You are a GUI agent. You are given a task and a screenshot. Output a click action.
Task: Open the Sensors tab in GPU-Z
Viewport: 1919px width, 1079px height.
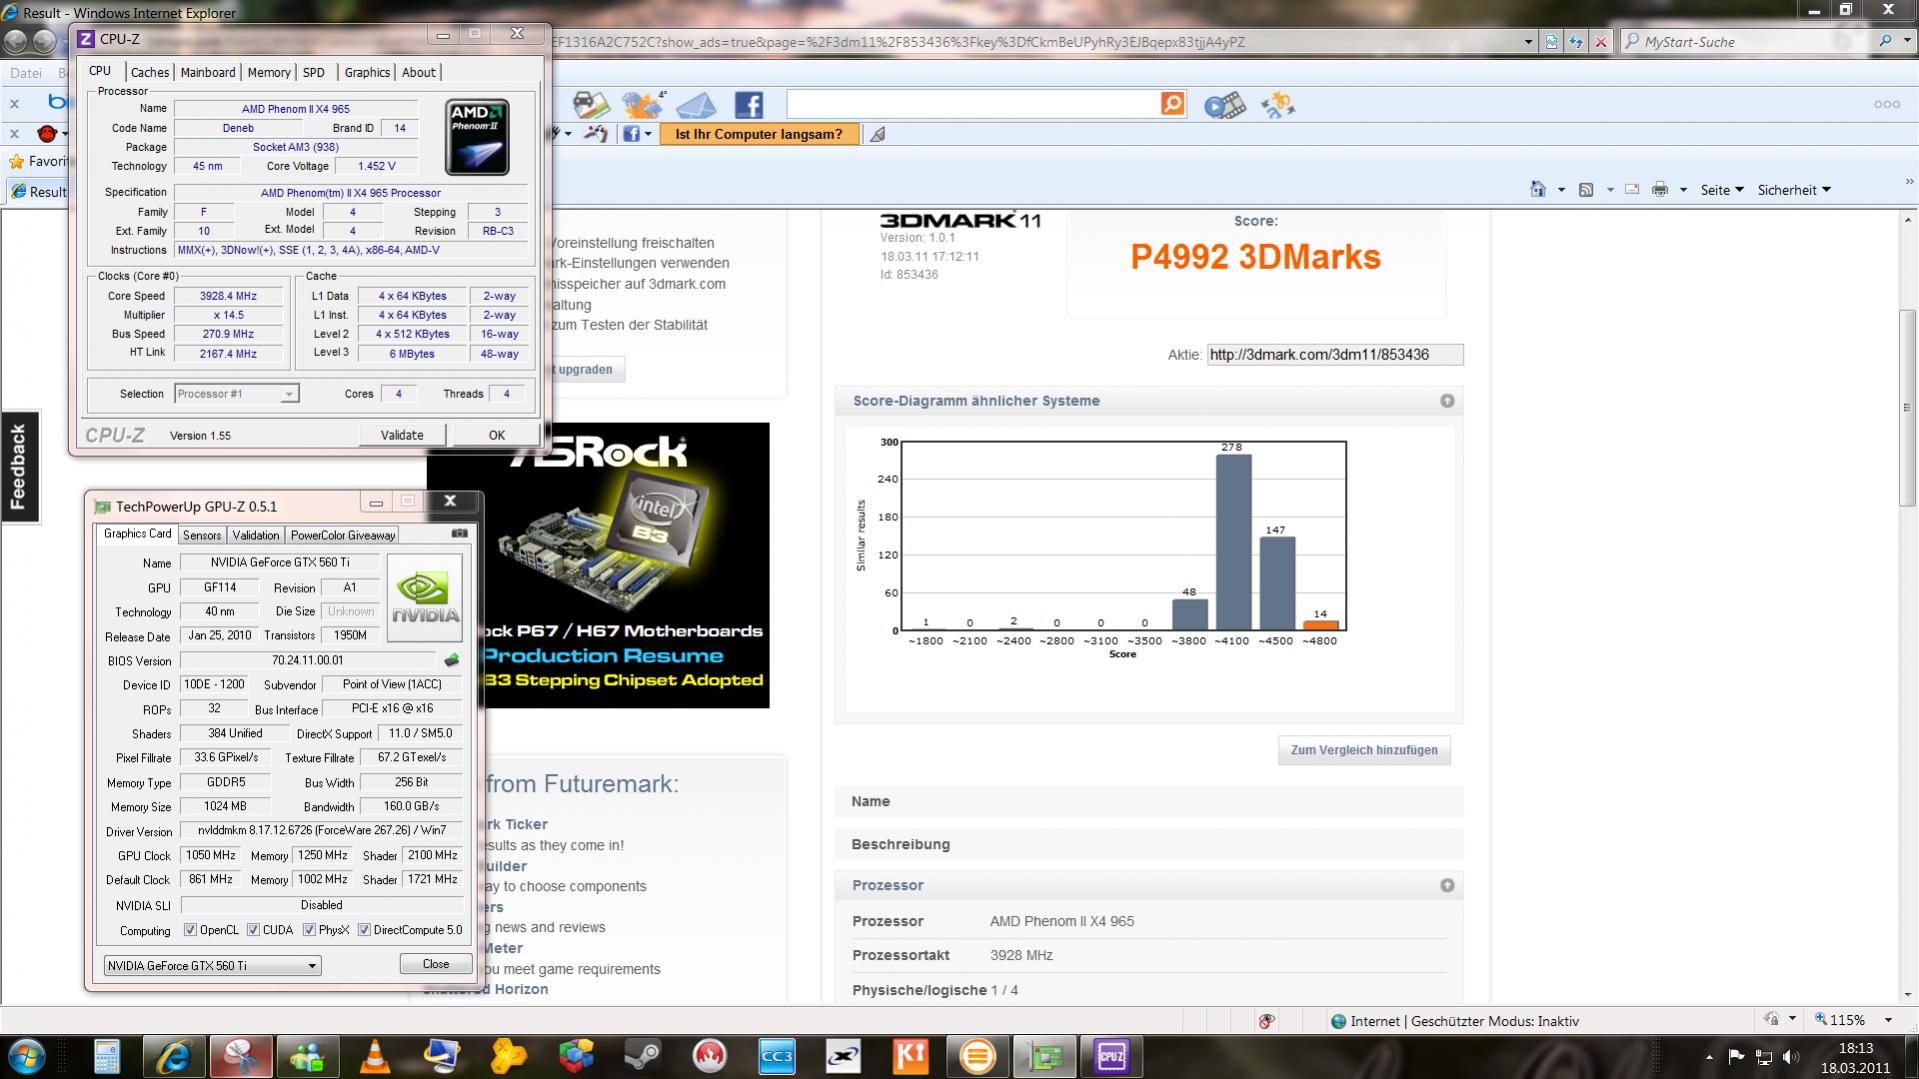point(202,535)
